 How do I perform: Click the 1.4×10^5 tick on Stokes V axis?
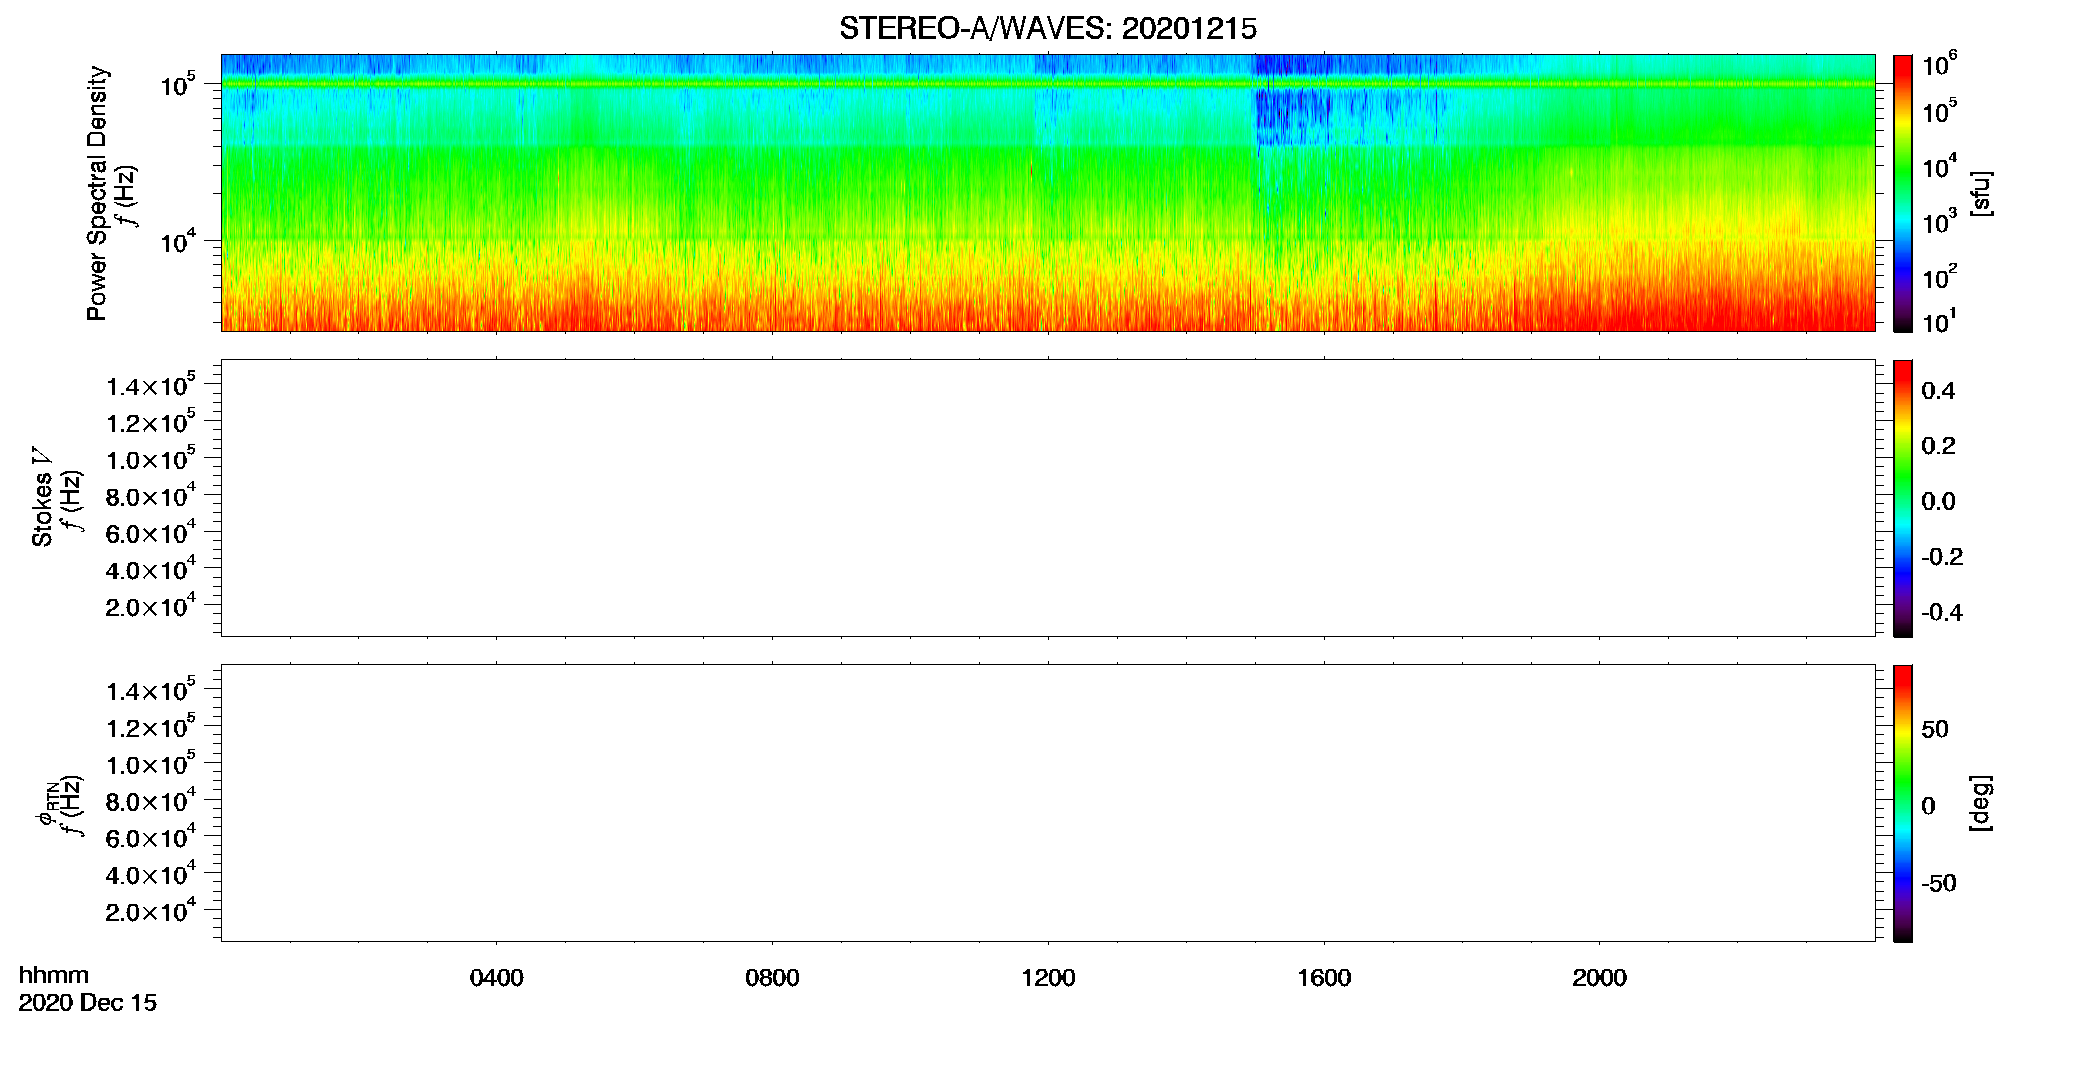151,385
